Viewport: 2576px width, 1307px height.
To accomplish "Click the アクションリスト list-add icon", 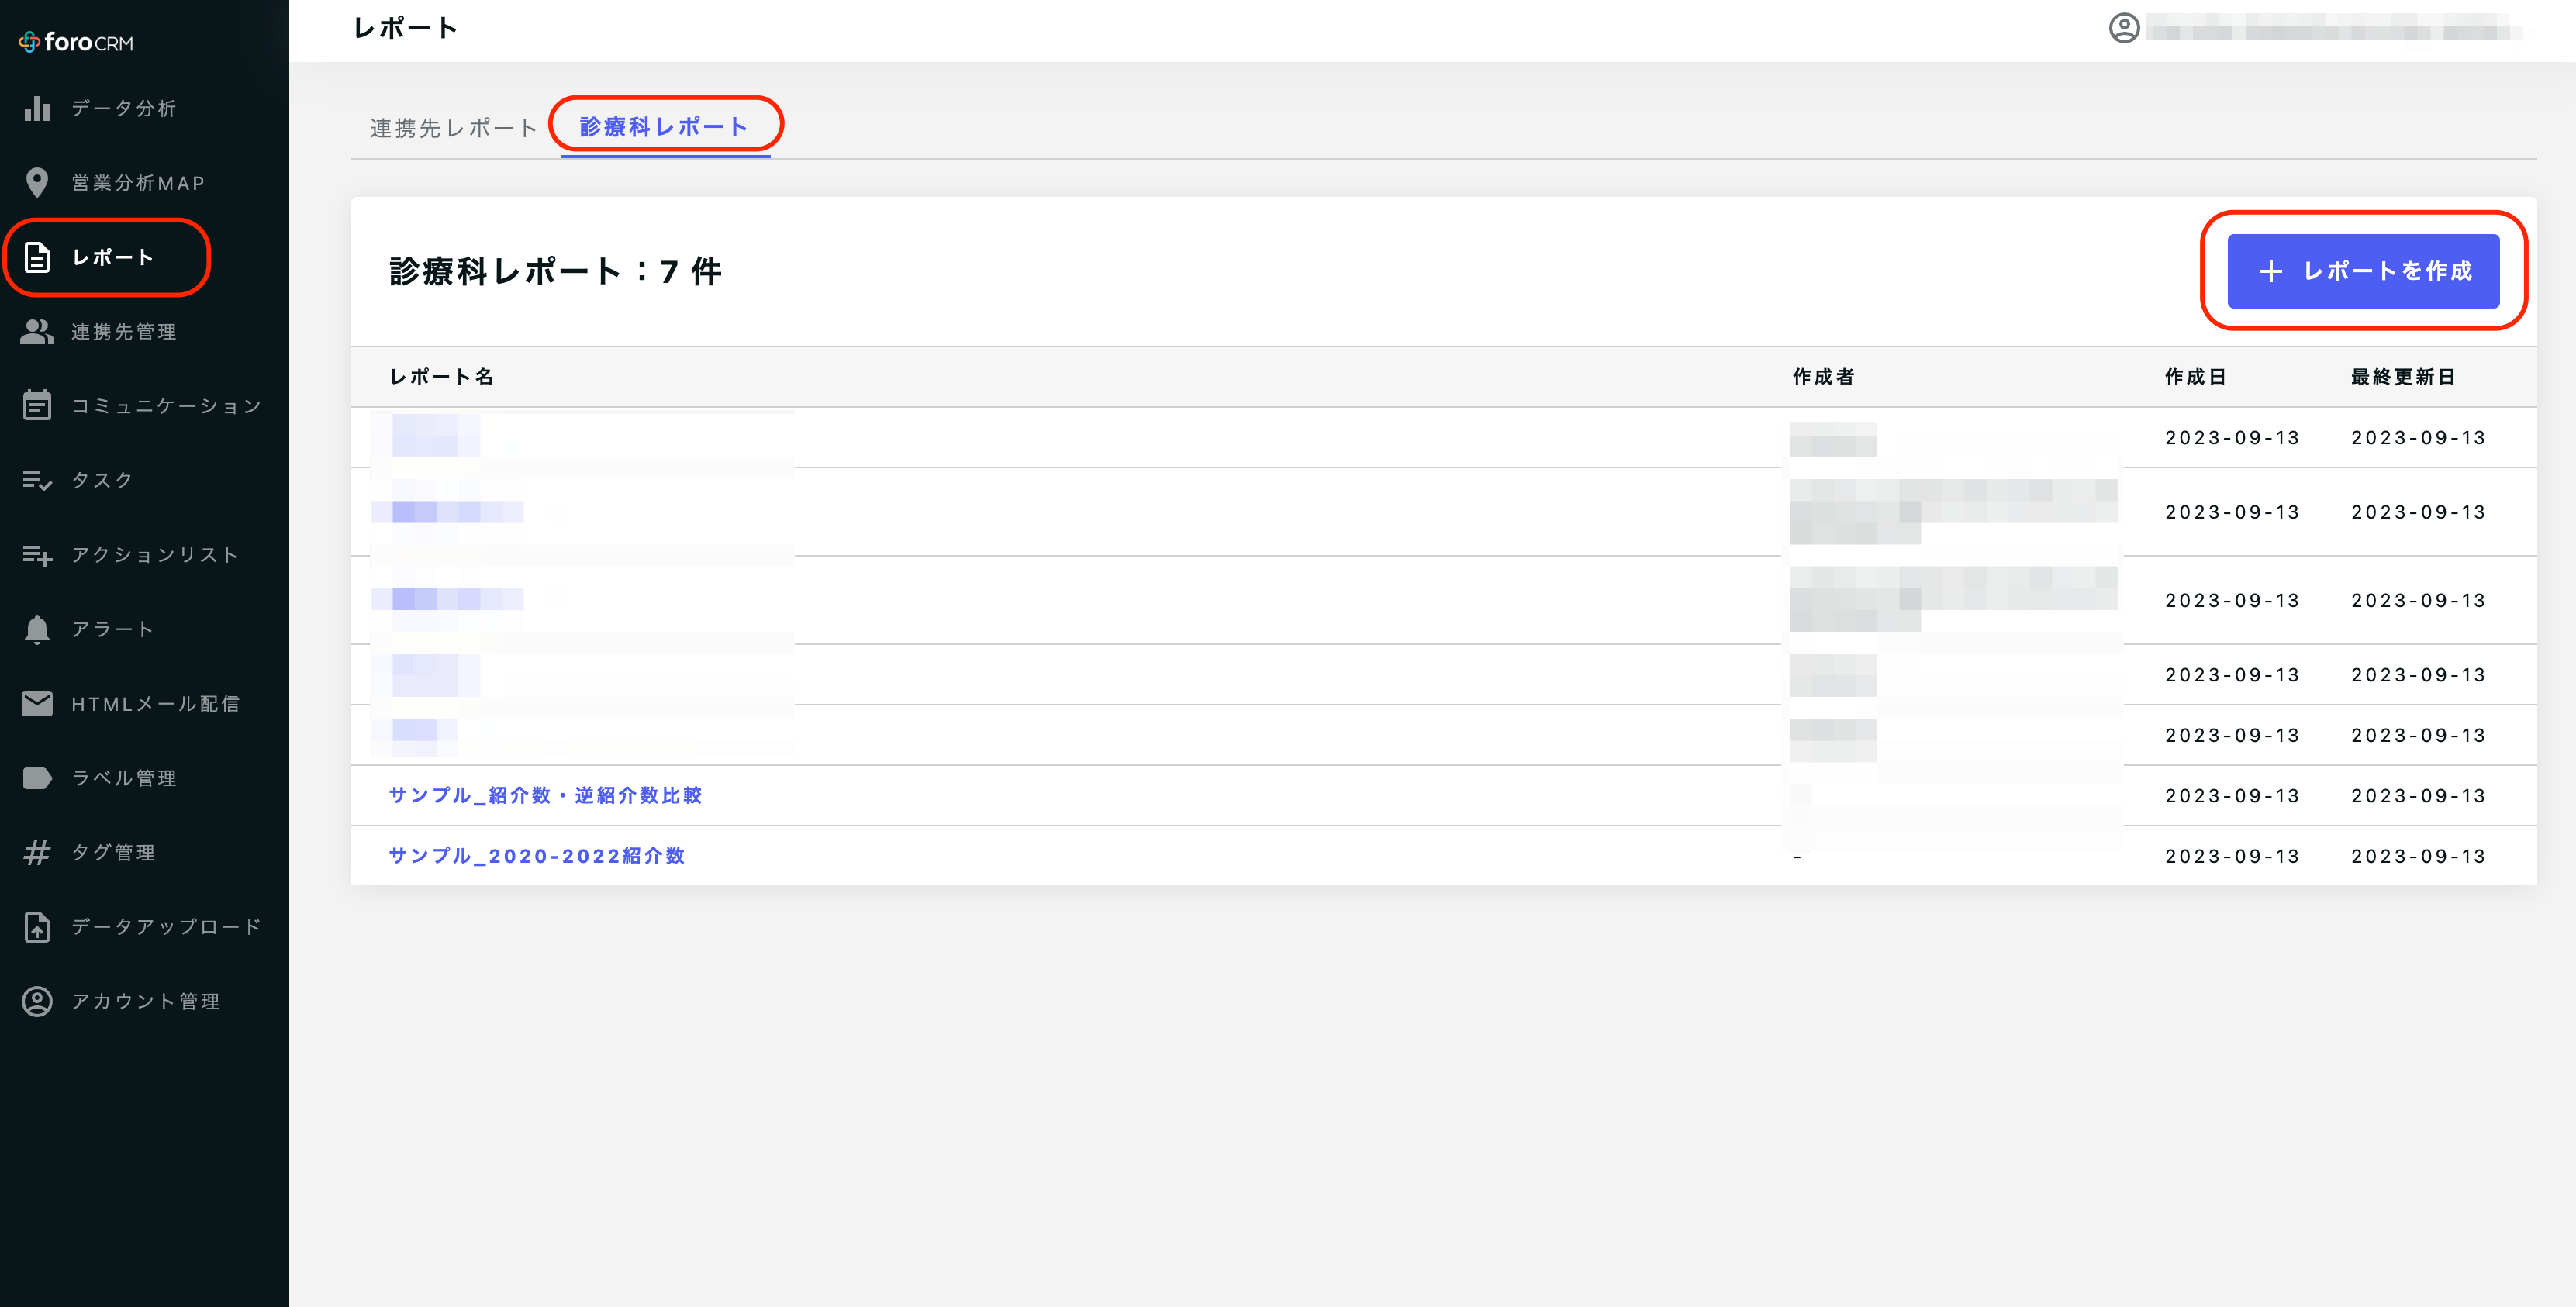I will 37,555.
